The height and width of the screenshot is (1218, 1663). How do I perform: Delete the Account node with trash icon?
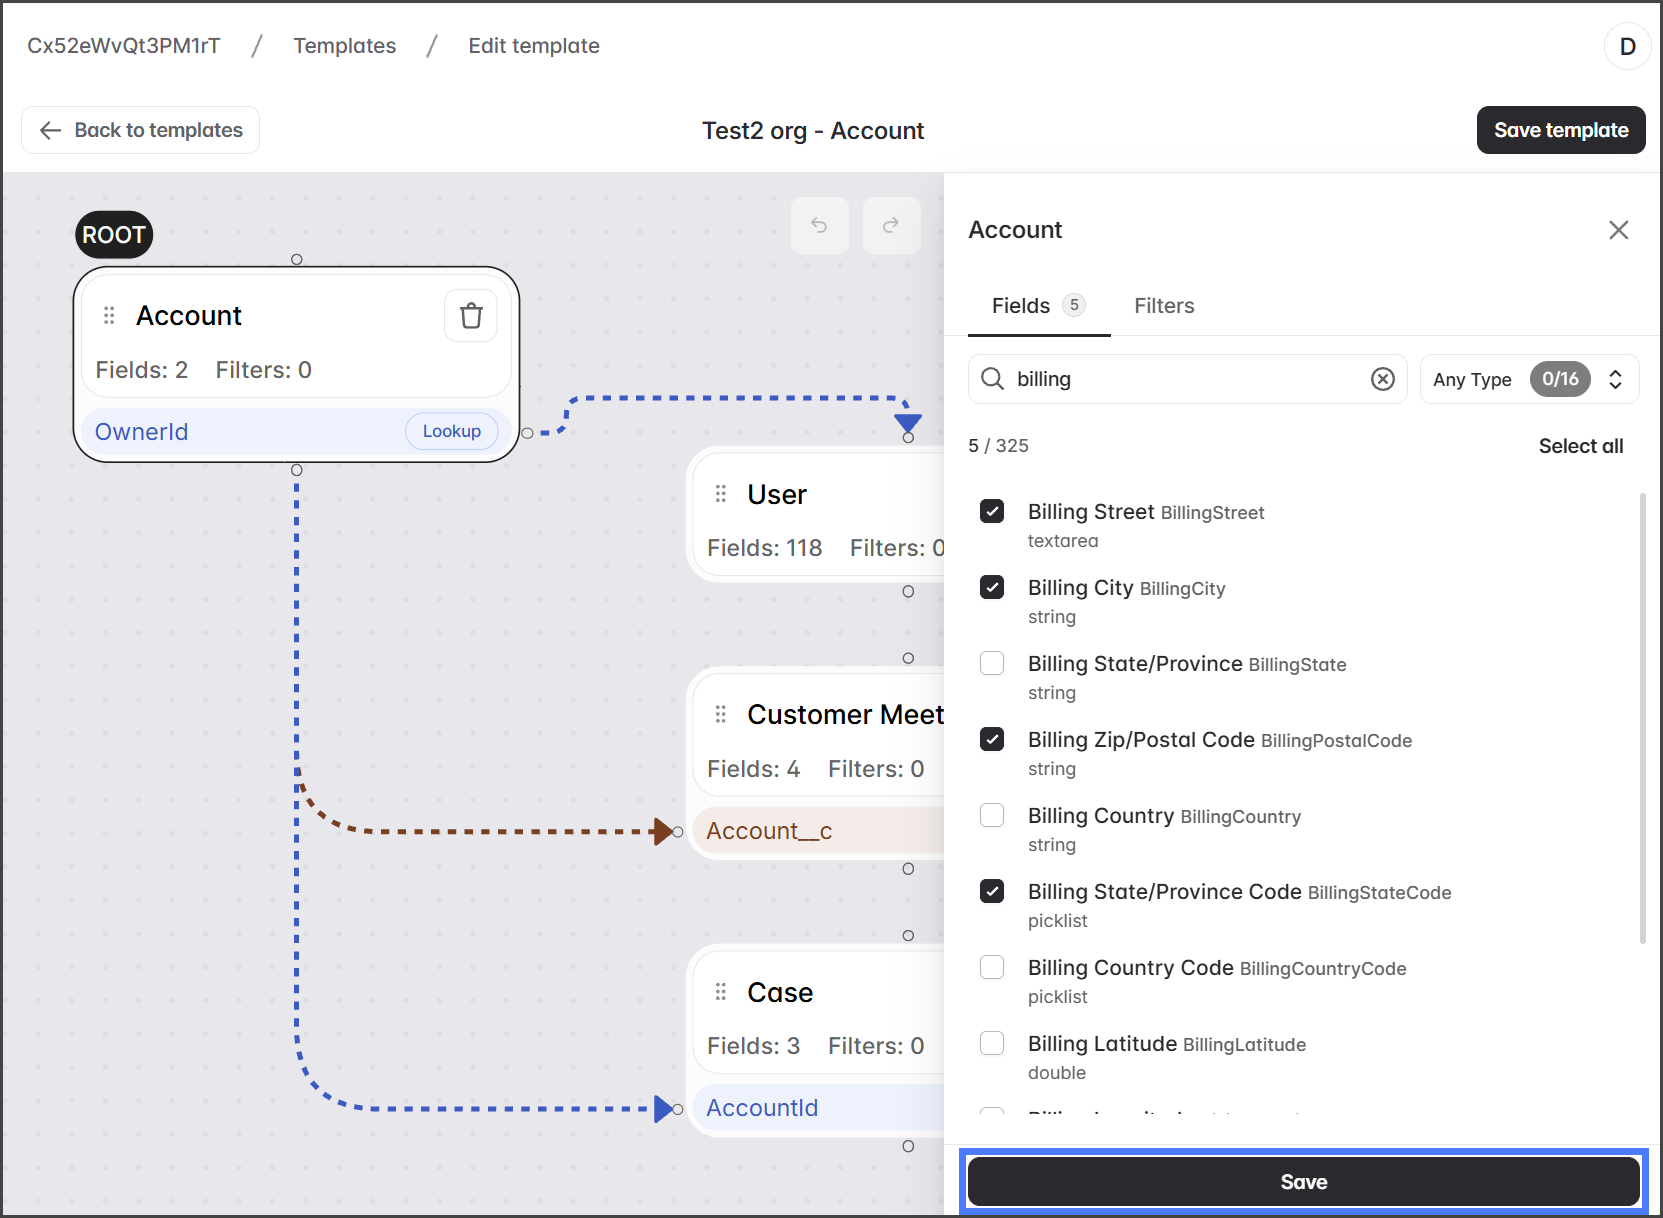click(470, 316)
